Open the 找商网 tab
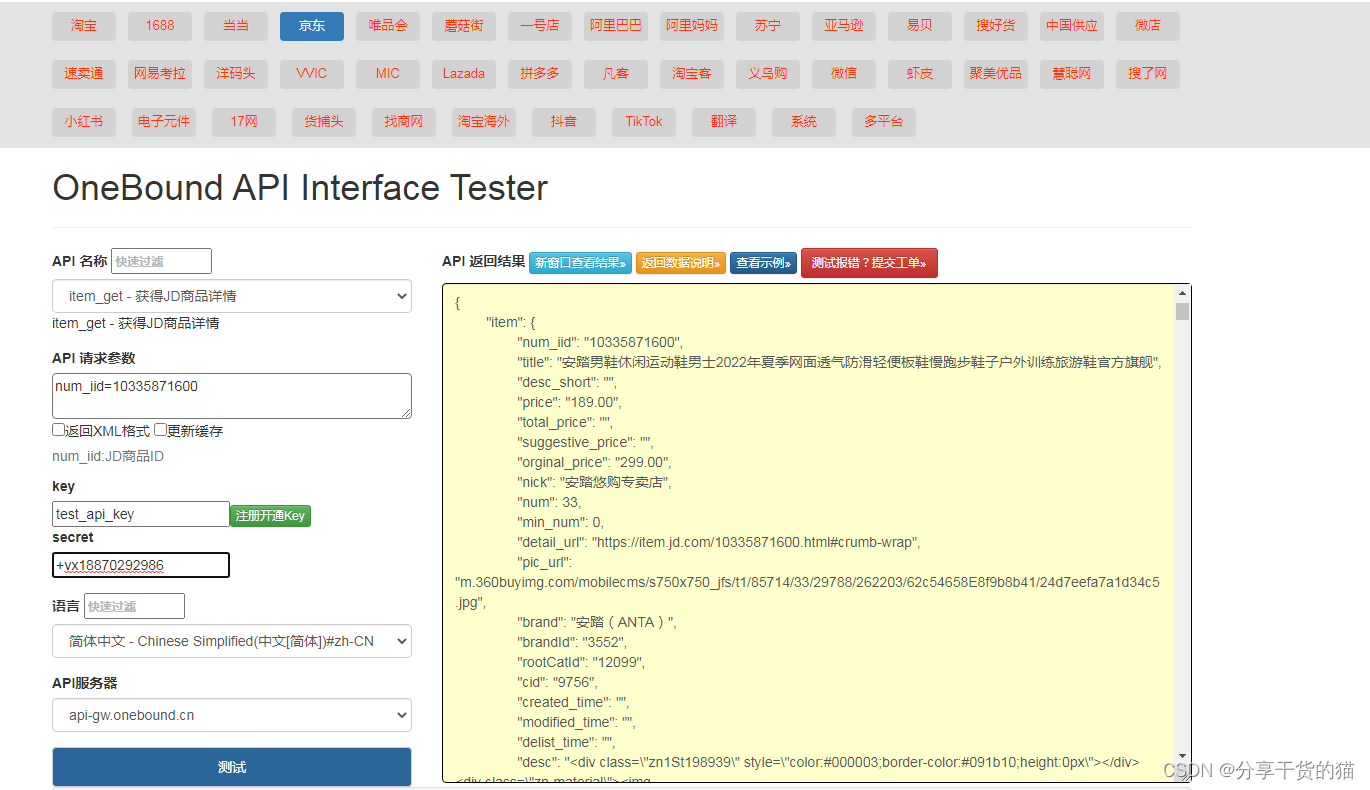Screen dimensions: 1370x790 [404, 122]
